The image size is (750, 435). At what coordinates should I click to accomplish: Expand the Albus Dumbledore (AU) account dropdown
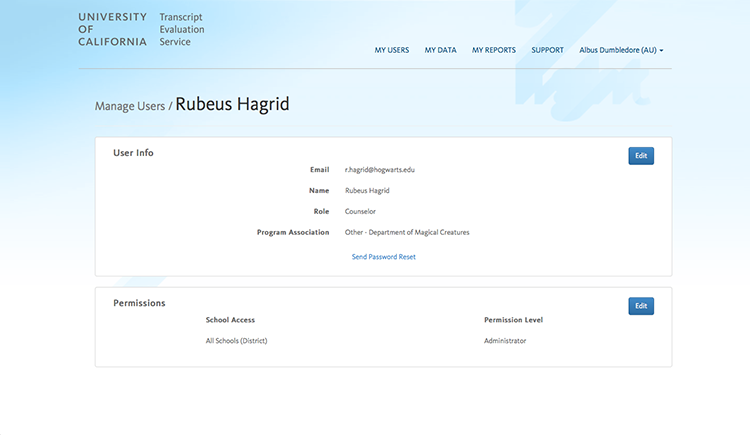[621, 50]
